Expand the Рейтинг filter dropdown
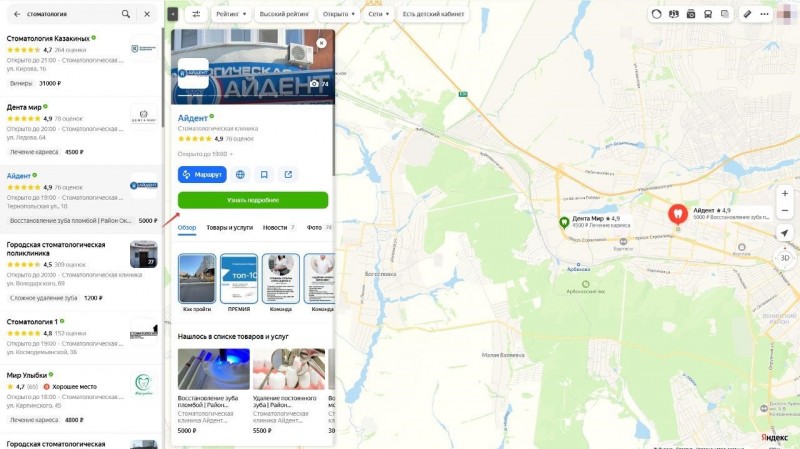The image size is (800, 449). pyautogui.click(x=231, y=14)
